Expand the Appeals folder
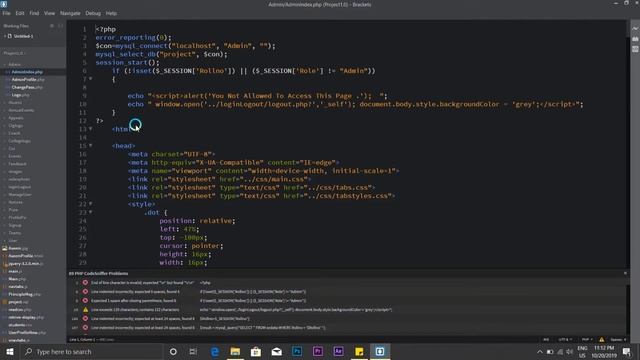Image resolution: width=640 pixels, height=360 pixels. pyautogui.click(x=16, y=118)
